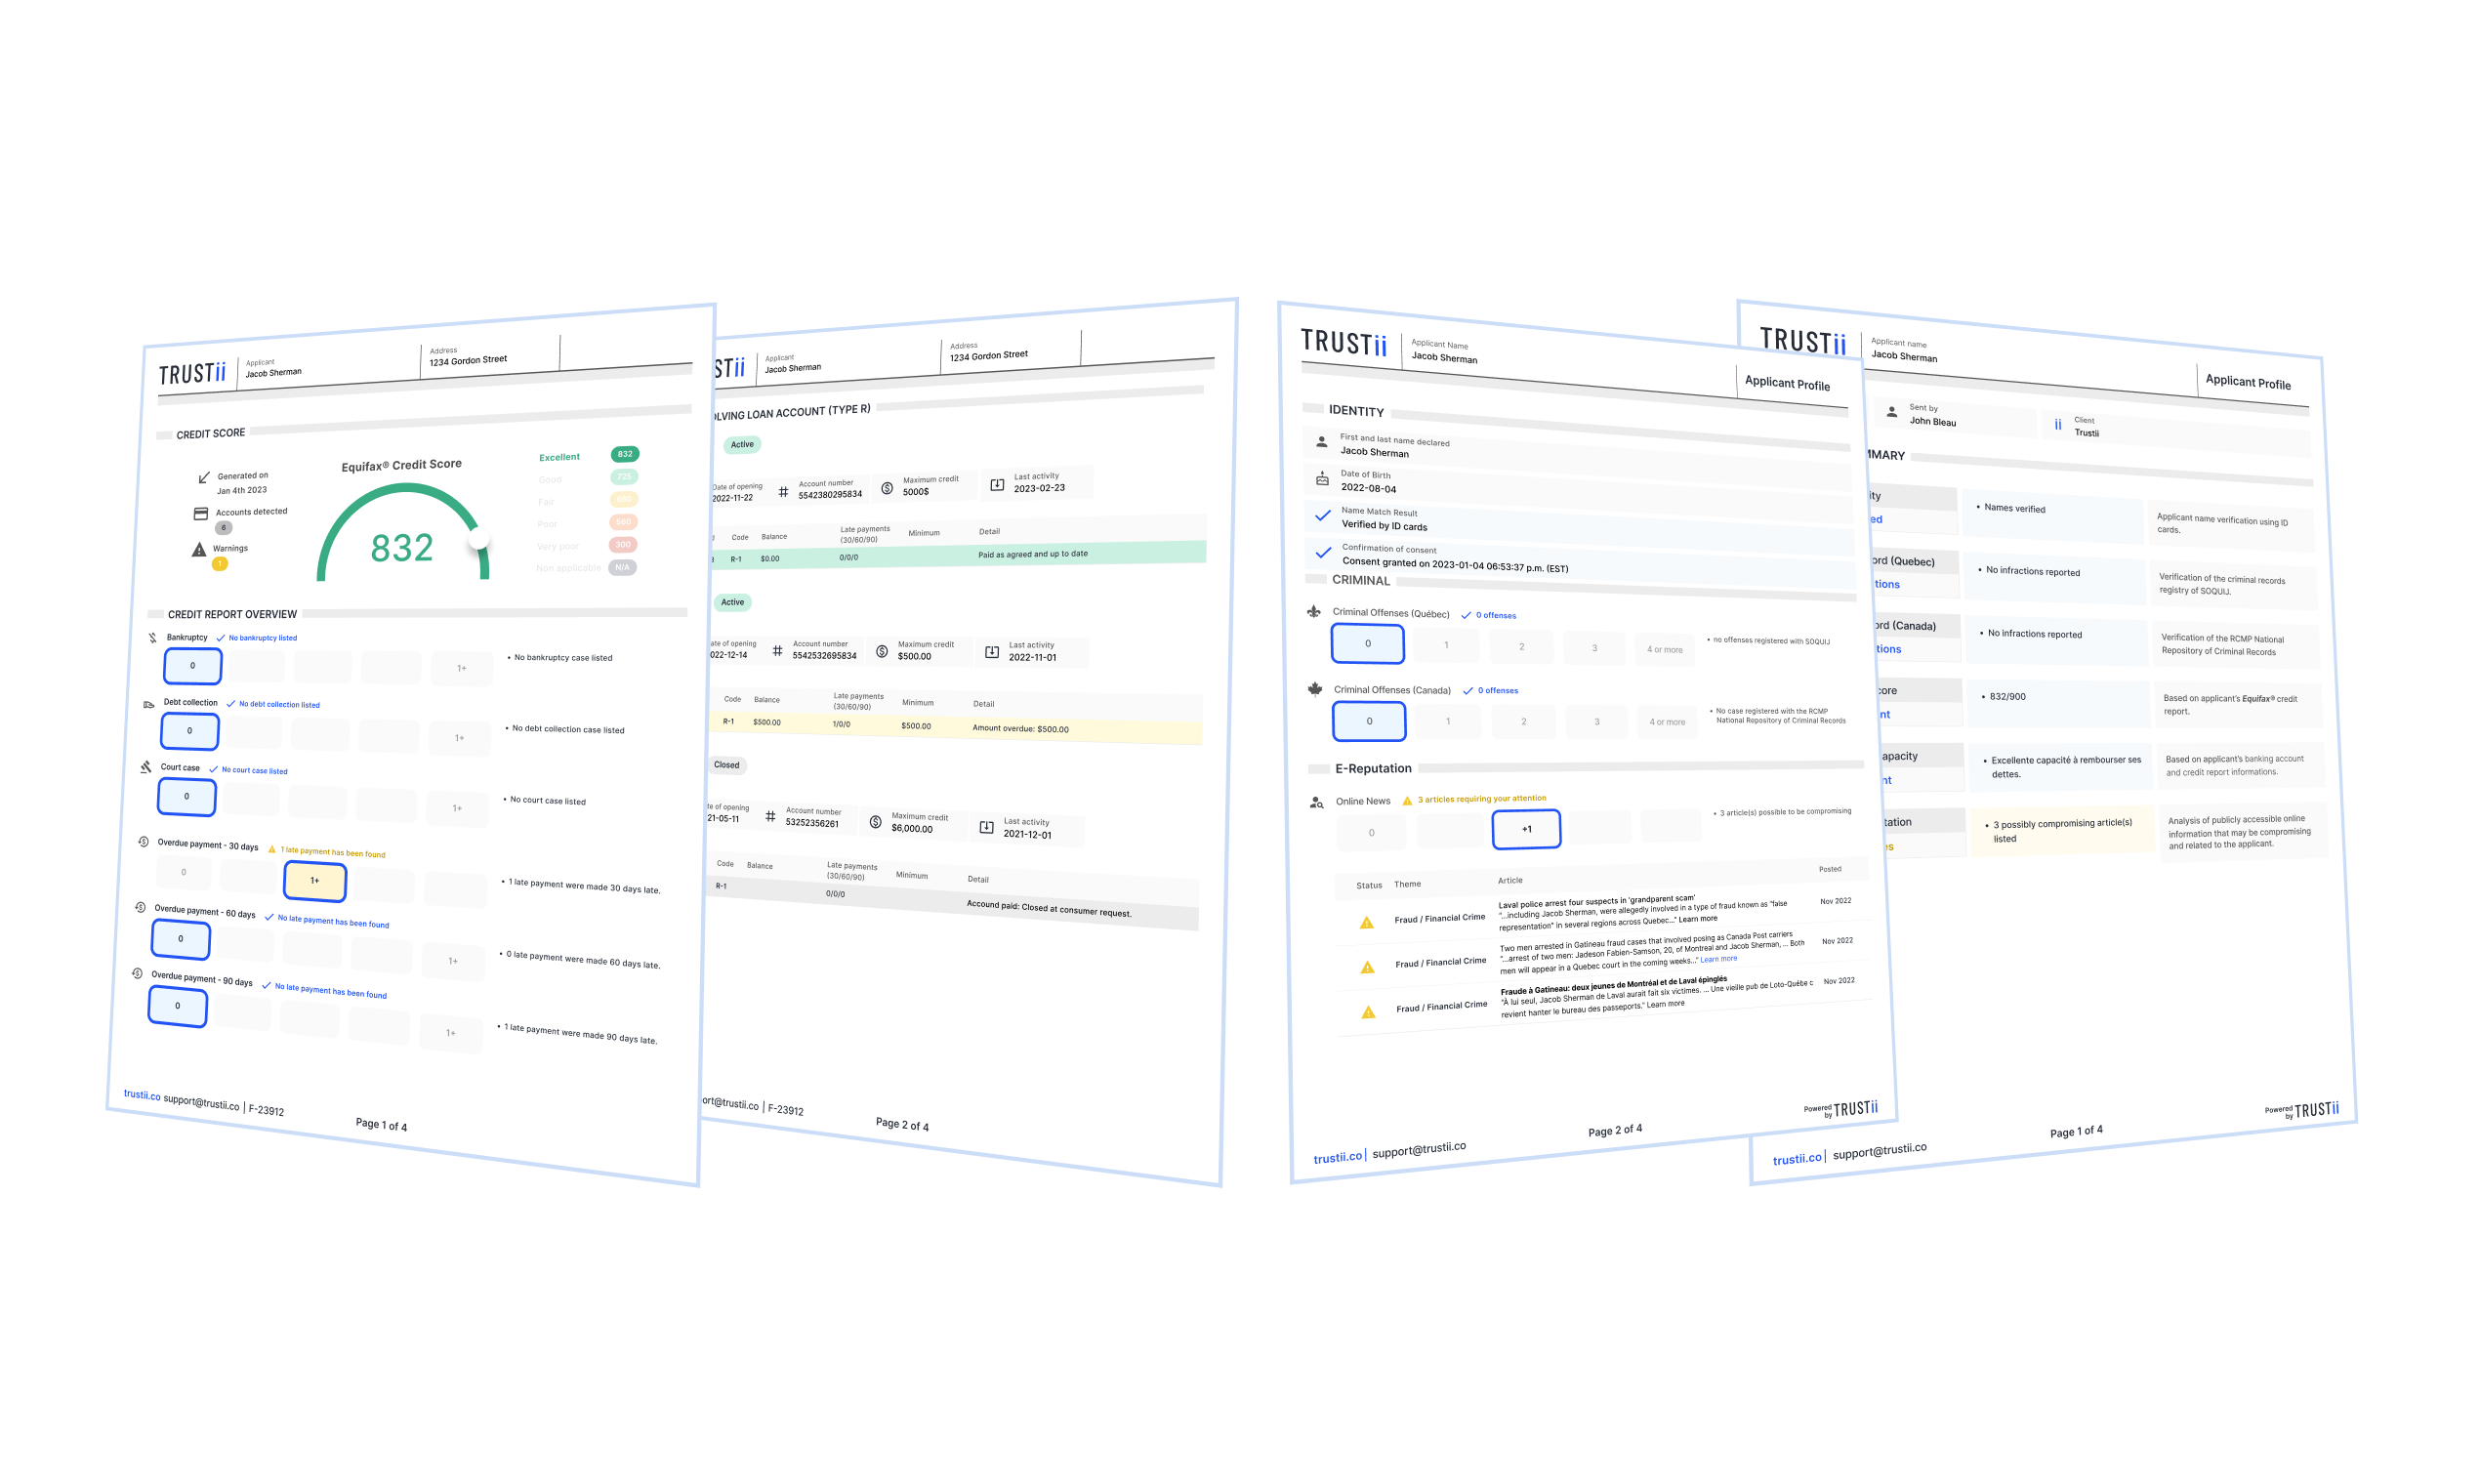The width and height of the screenshot is (2480, 1484).
Task: Click the clock icon beside Overdue payment - 60 days
Action: [140, 908]
